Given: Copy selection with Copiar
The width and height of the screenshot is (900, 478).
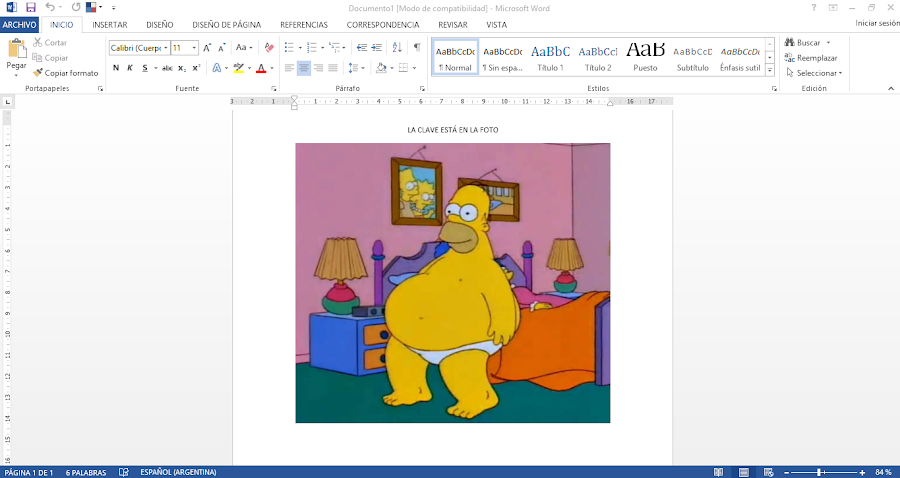Looking at the screenshot, I should tap(50, 57).
